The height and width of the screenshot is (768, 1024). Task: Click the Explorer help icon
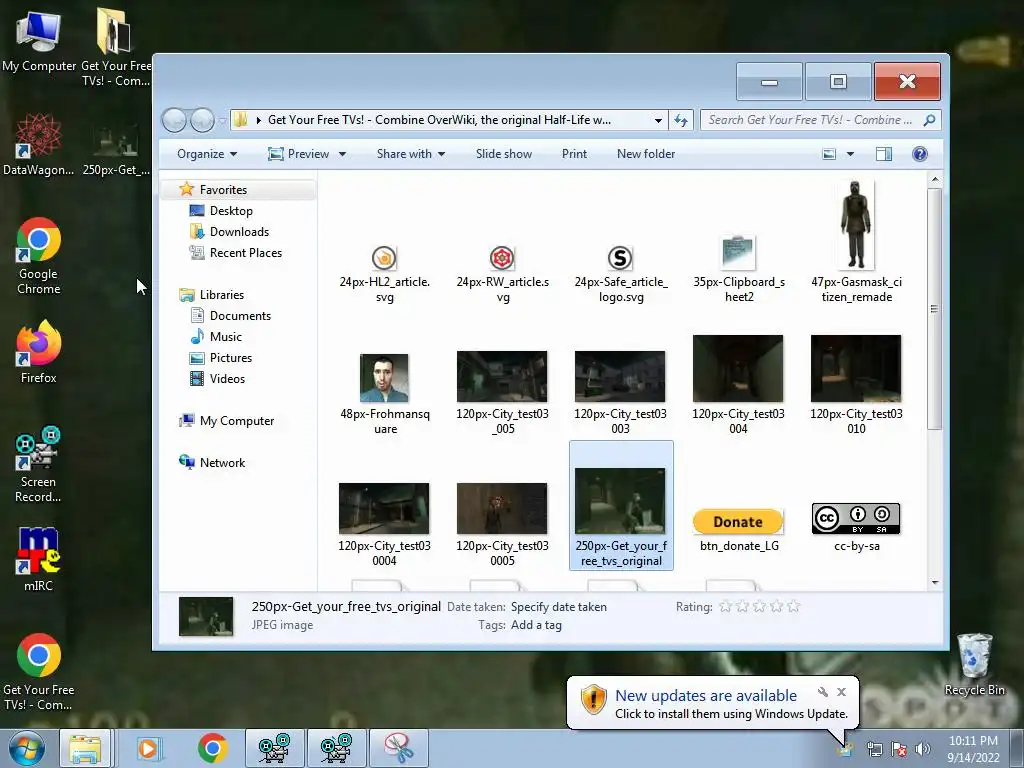pos(920,154)
